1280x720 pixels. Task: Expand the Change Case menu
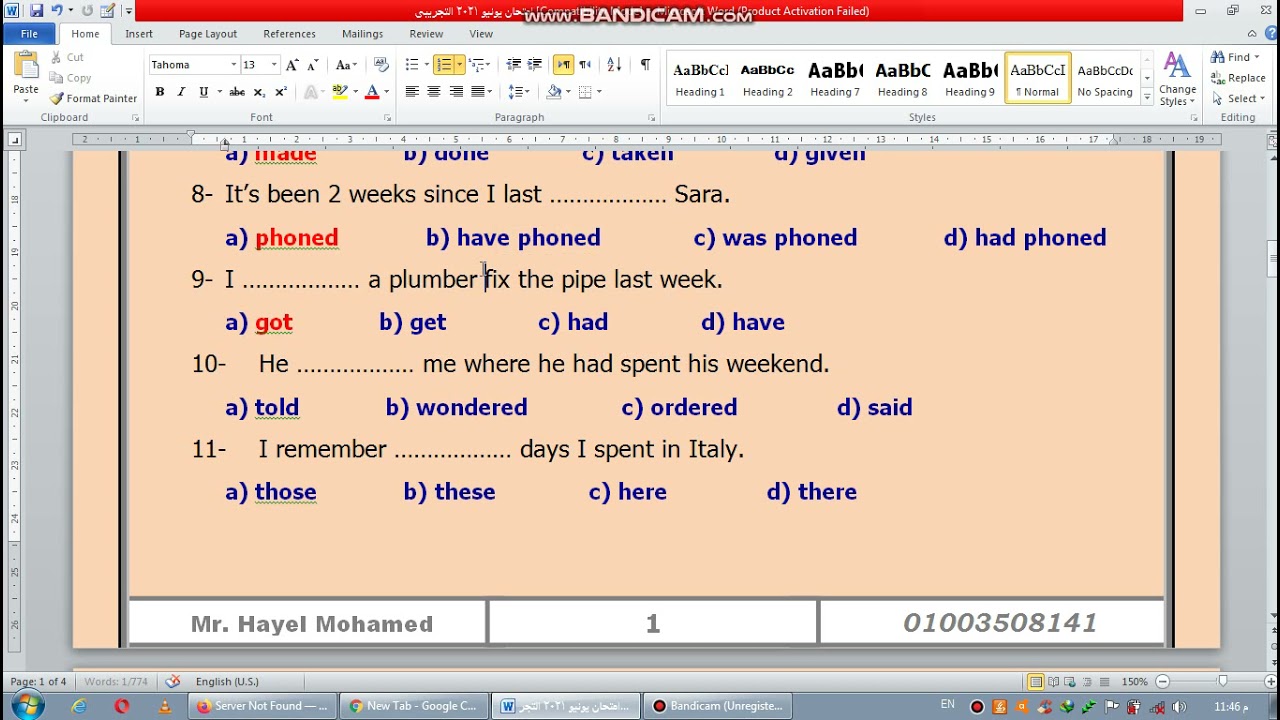[x=346, y=65]
